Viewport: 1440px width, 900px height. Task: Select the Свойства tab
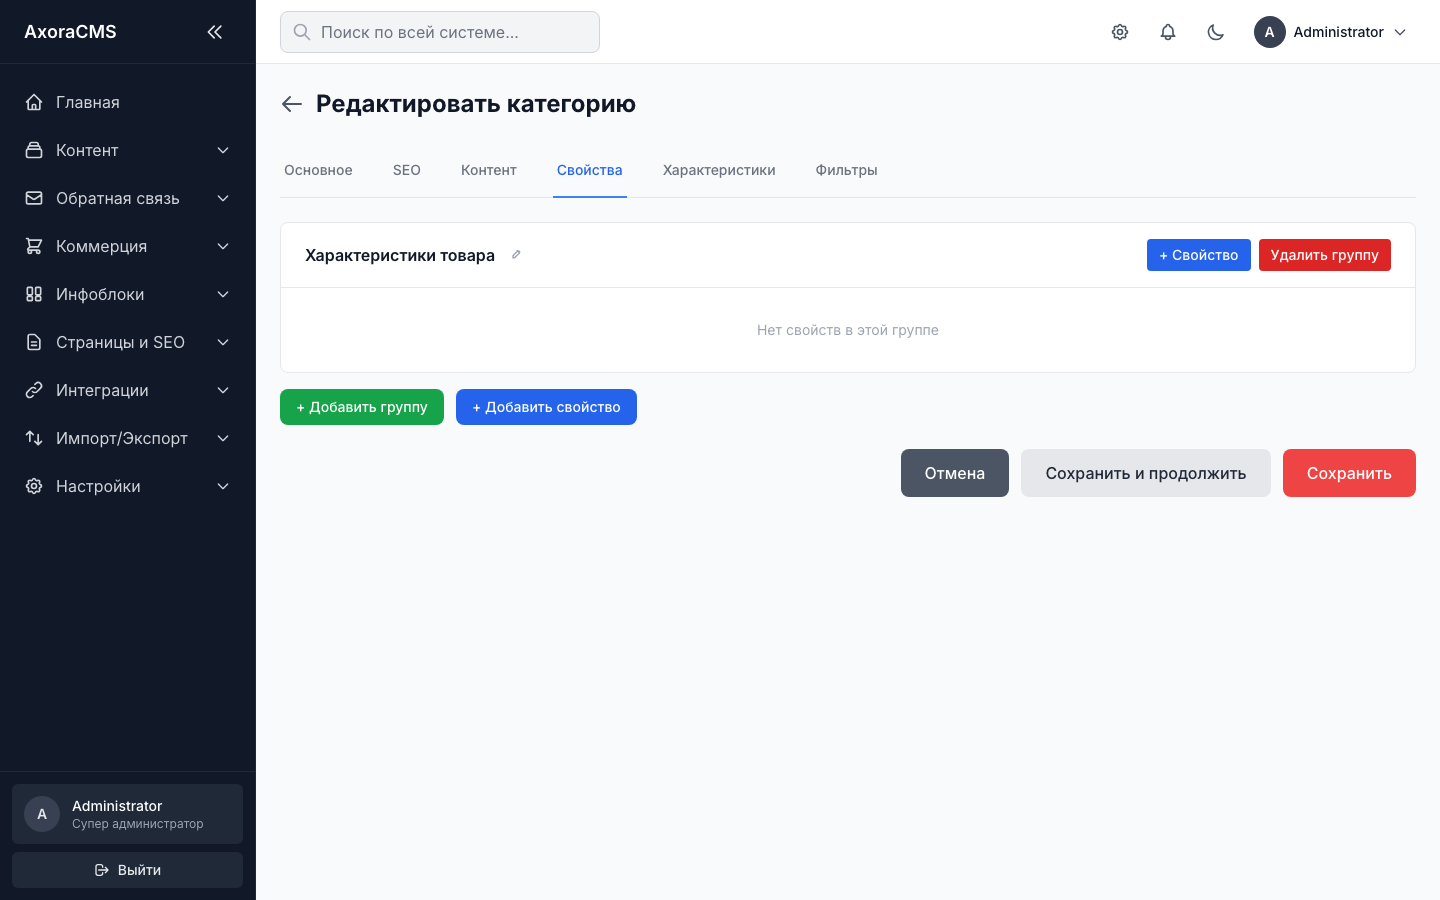590,170
